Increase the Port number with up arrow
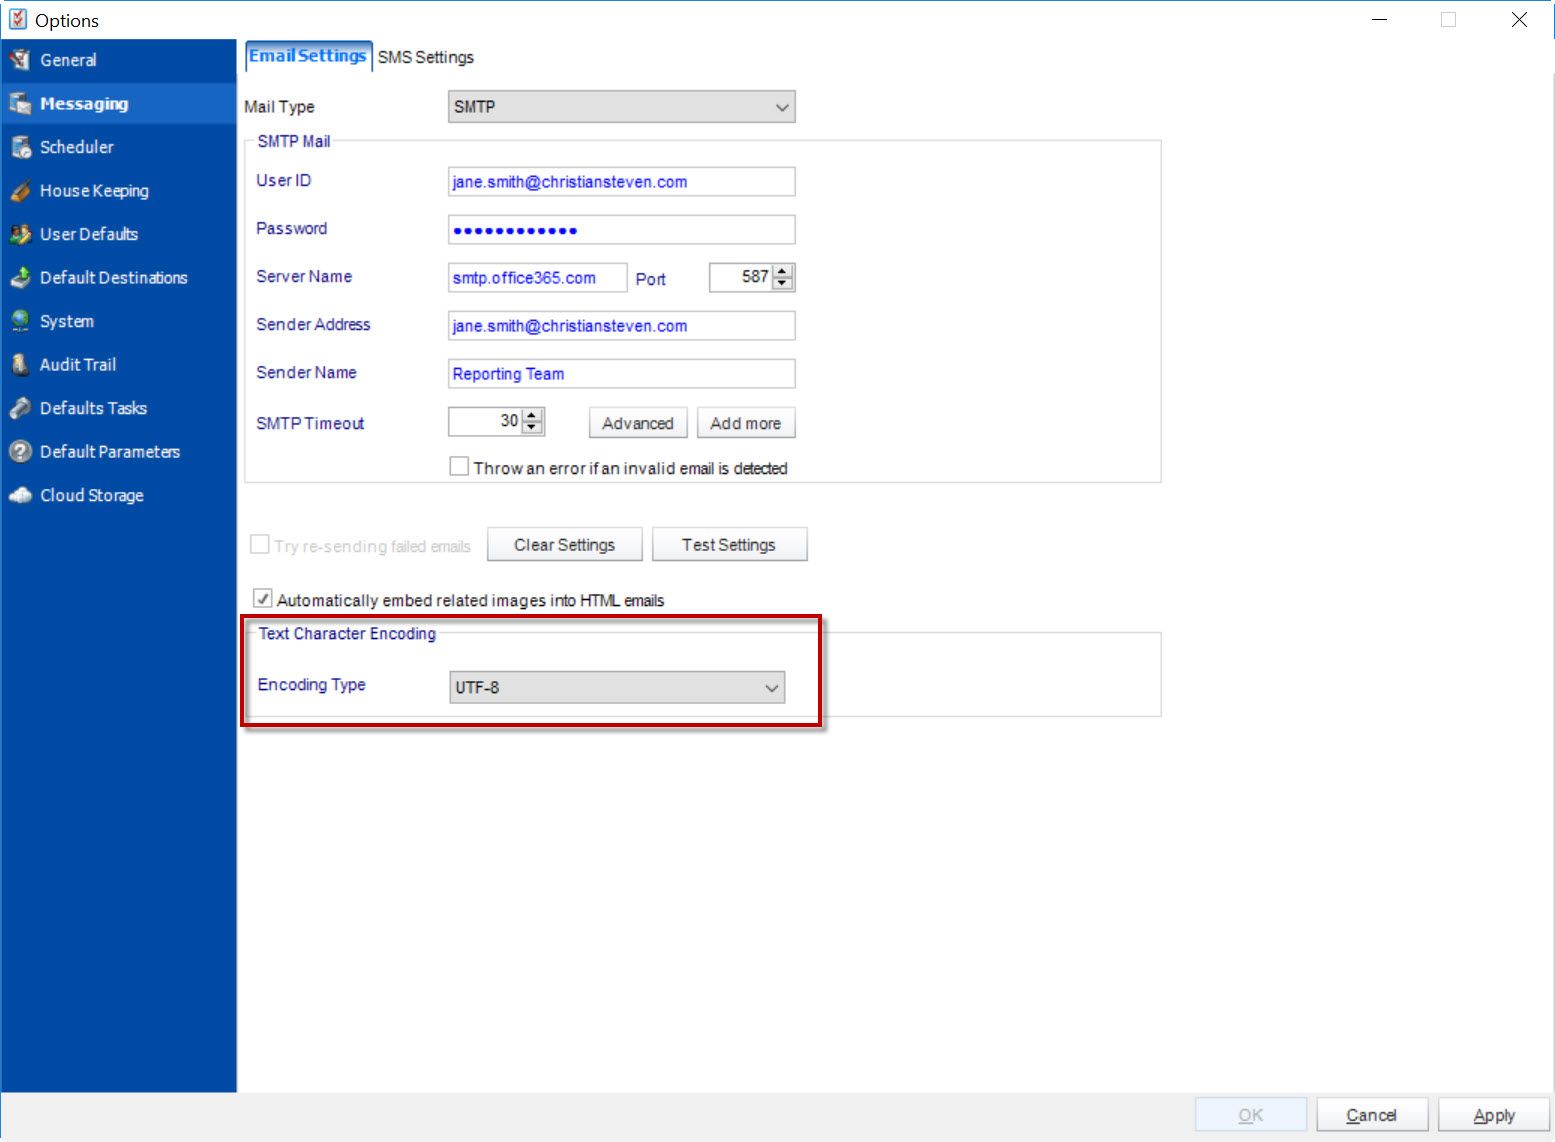Screen dimensions: 1555x1142 click(x=783, y=271)
